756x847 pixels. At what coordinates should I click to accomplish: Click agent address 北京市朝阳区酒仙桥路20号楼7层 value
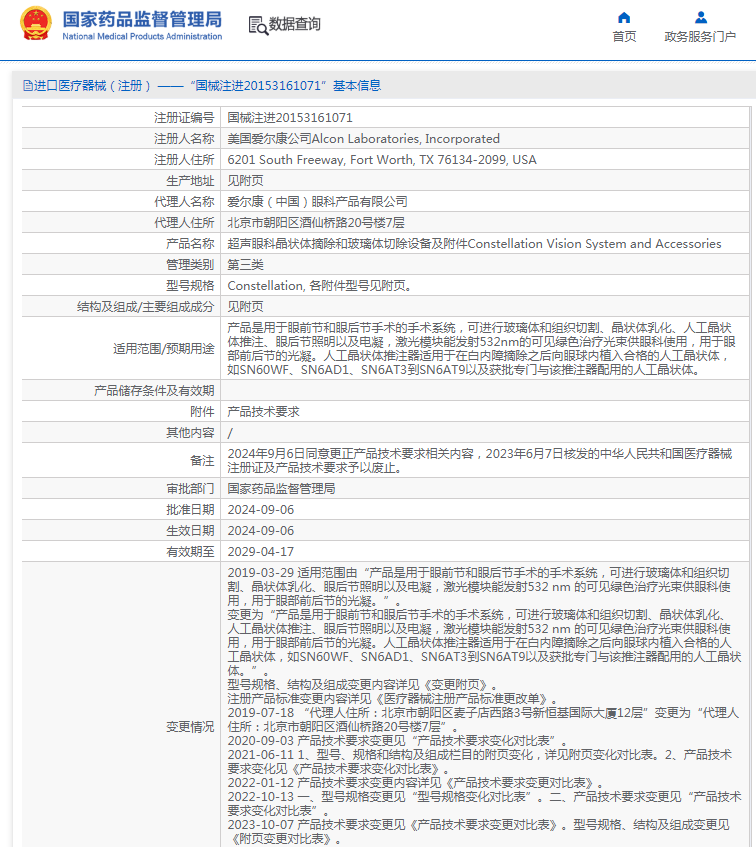click(x=316, y=223)
